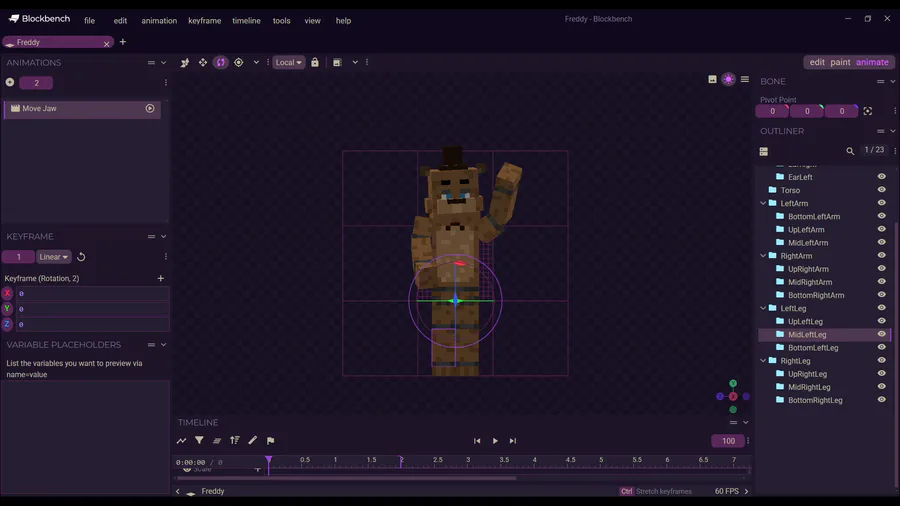This screenshot has height=506, width=900.
Task: Hide the Torso bone
Action: tap(882, 190)
